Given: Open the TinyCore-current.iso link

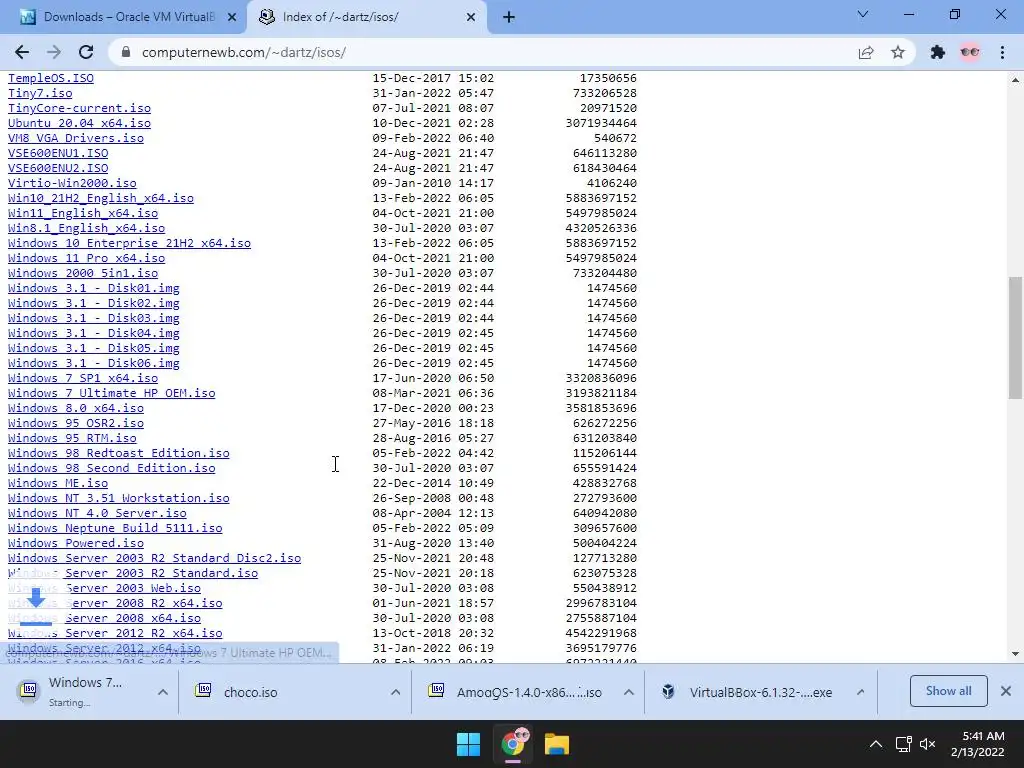Looking at the screenshot, I should point(79,108).
